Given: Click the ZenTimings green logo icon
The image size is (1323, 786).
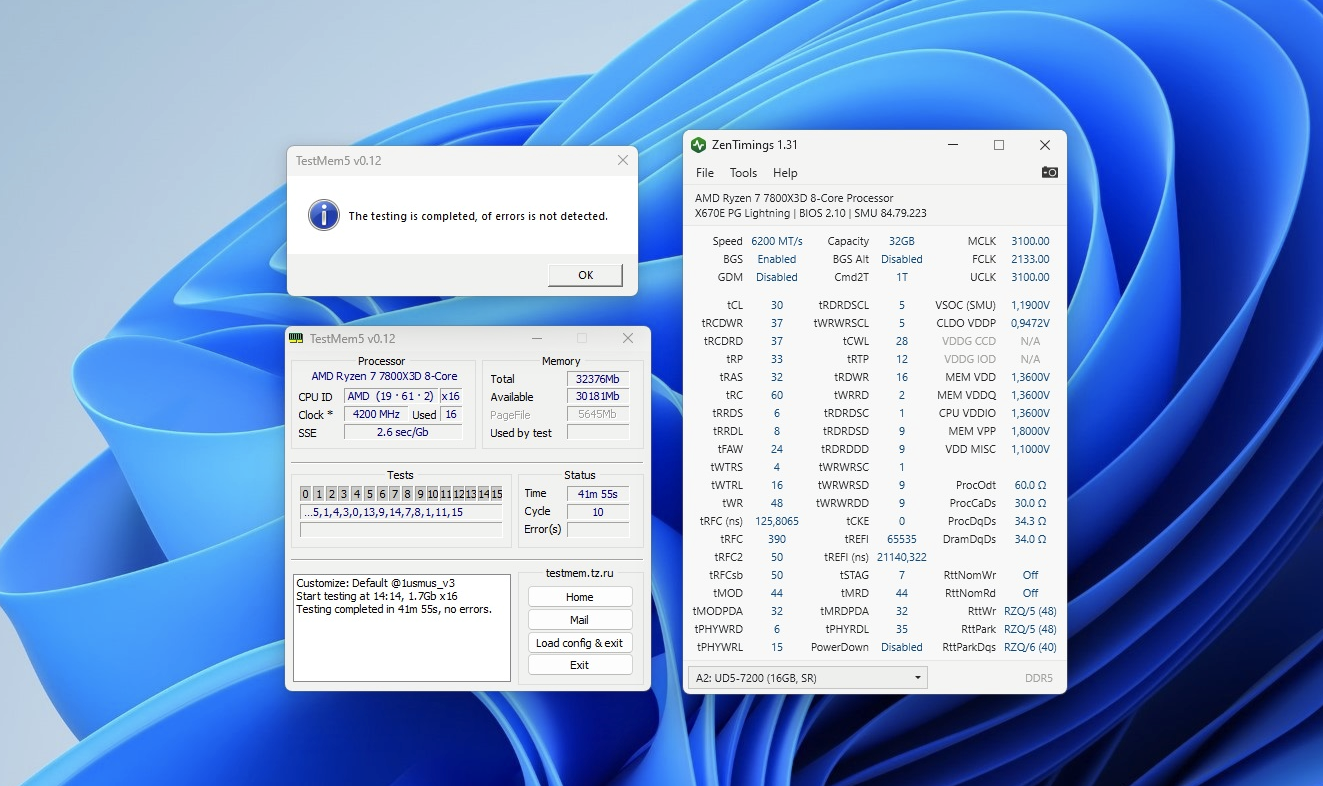Looking at the screenshot, I should [699, 145].
